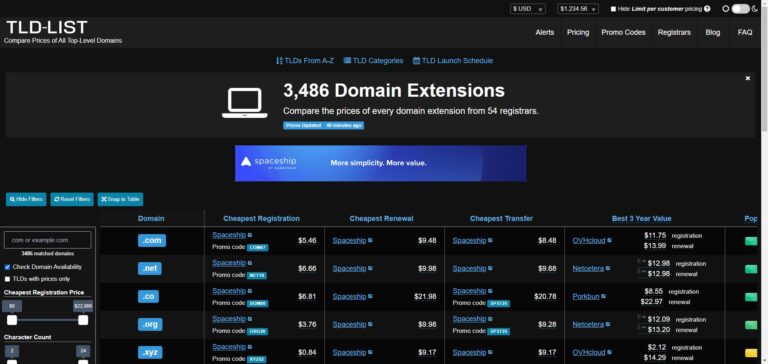The width and height of the screenshot is (768, 364).
Task: Click external link icon beside .net renewal Spaceship
Action: [x=370, y=268]
